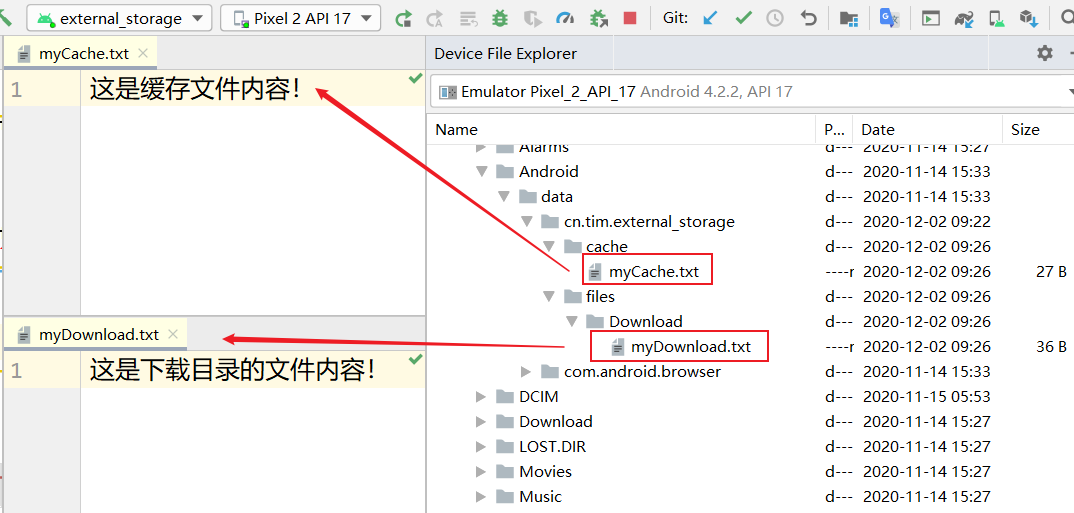Switch to the myCache.txt editor tab

[x=83, y=54]
